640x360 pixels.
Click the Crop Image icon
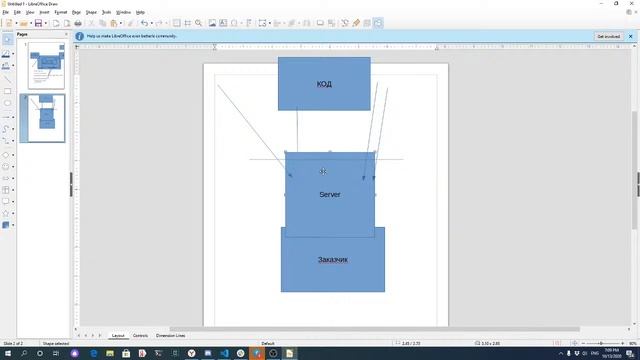tap(331, 23)
